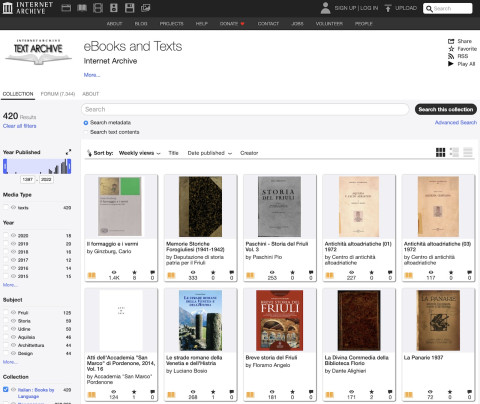The height and width of the screenshot is (404, 480).
Task: Click the Text Archive logo
Action: pyautogui.click(x=38, y=52)
